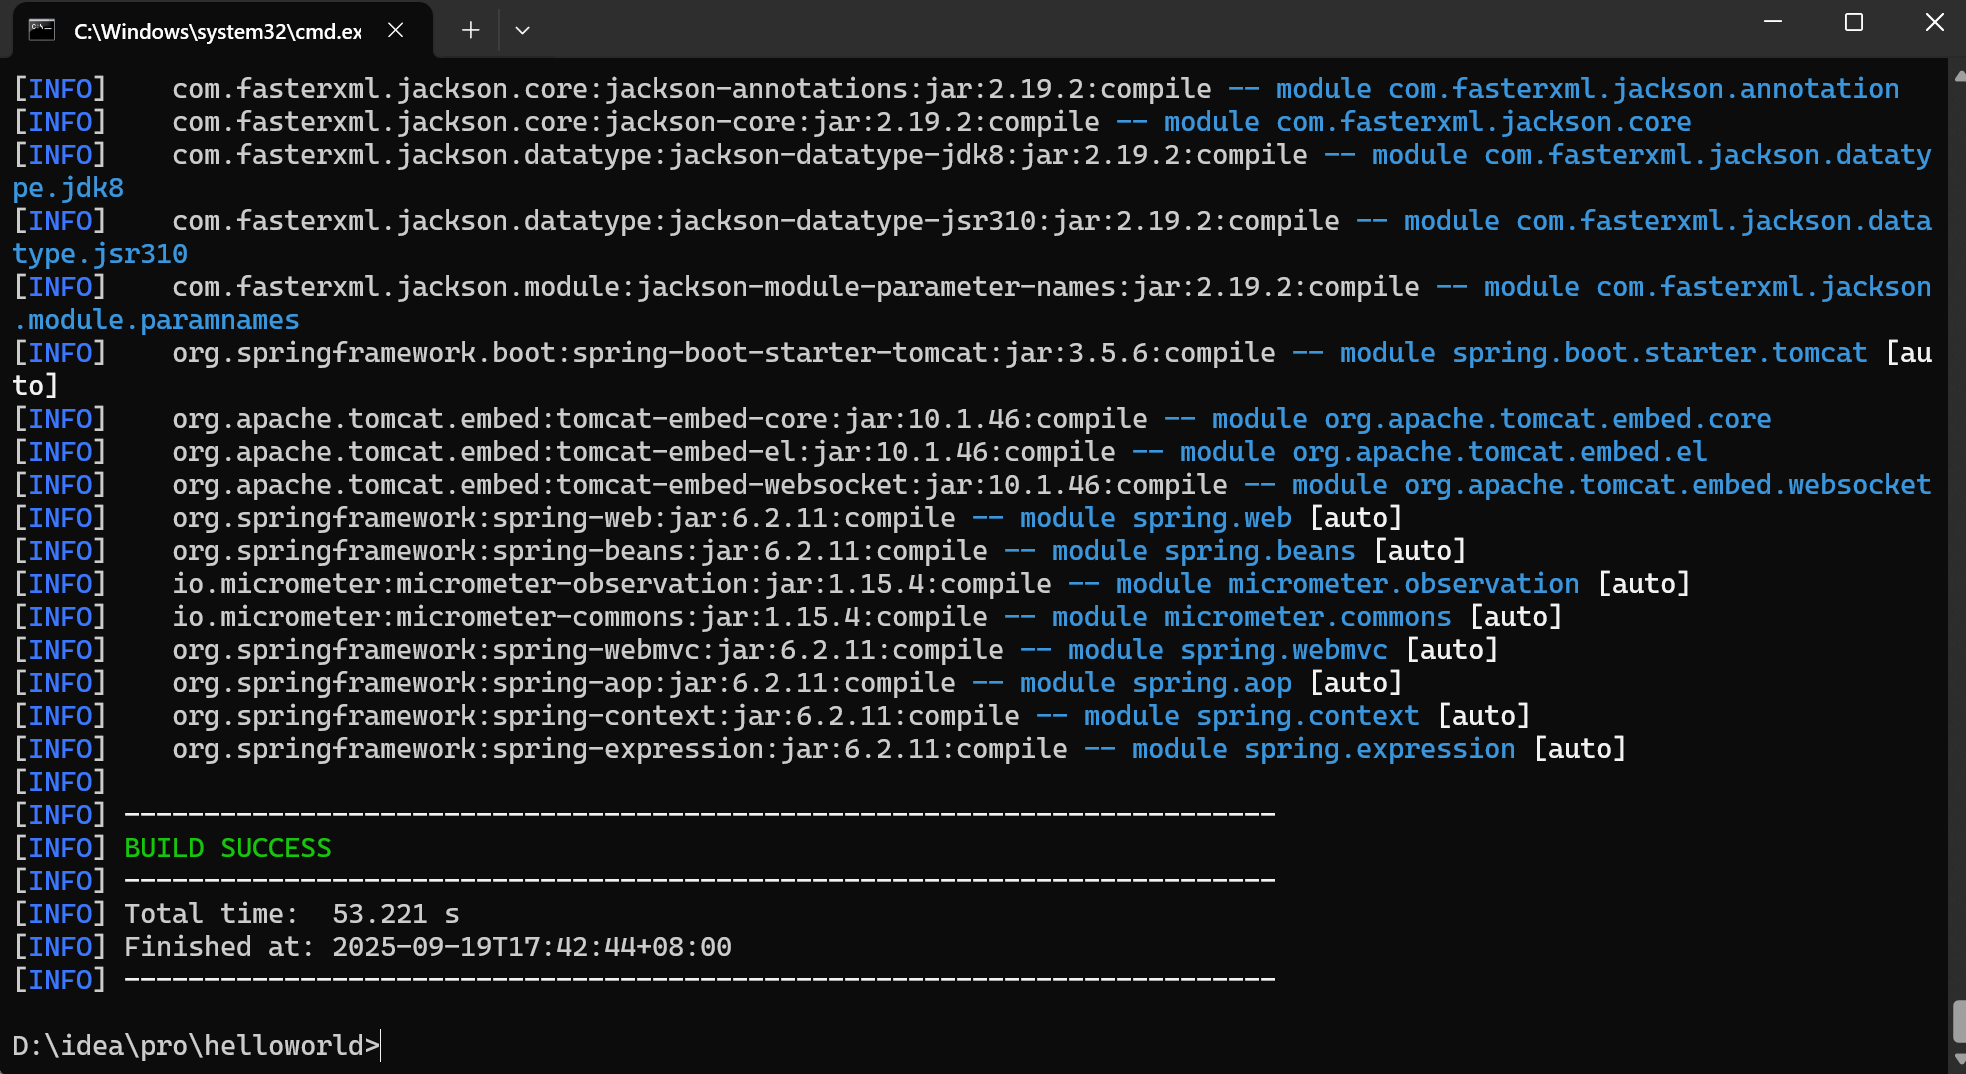
Task: Click 'module spring.aop' text
Action: coord(1156,683)
